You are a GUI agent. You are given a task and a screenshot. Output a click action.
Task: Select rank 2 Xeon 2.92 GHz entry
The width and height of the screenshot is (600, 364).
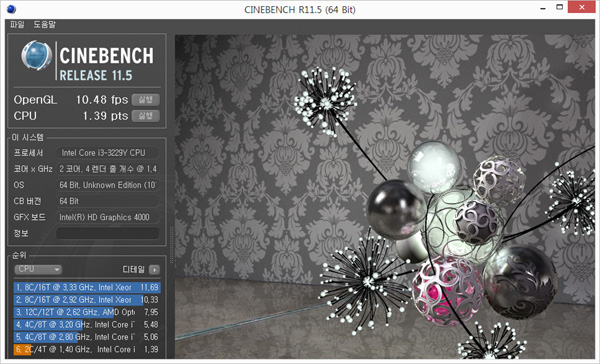(87, 300)
